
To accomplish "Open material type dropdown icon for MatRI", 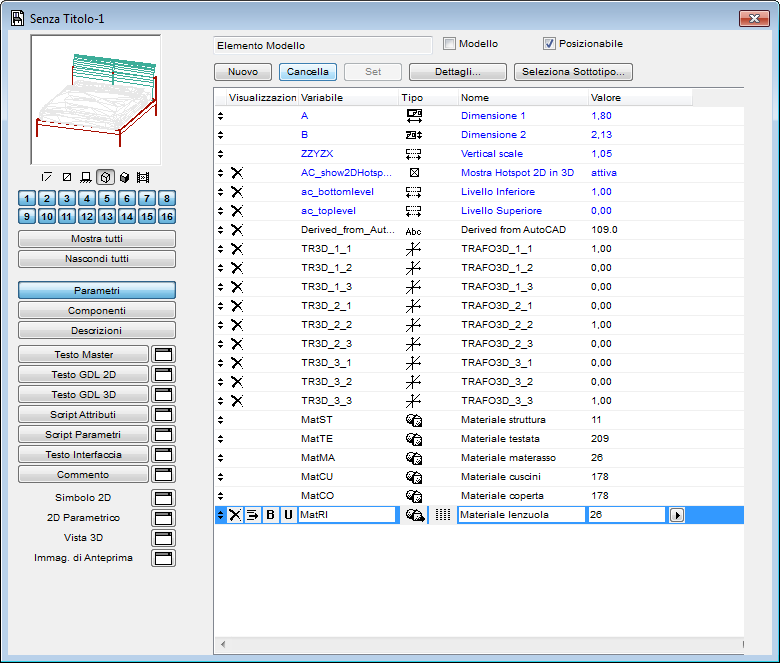I will tap(415, 515).
